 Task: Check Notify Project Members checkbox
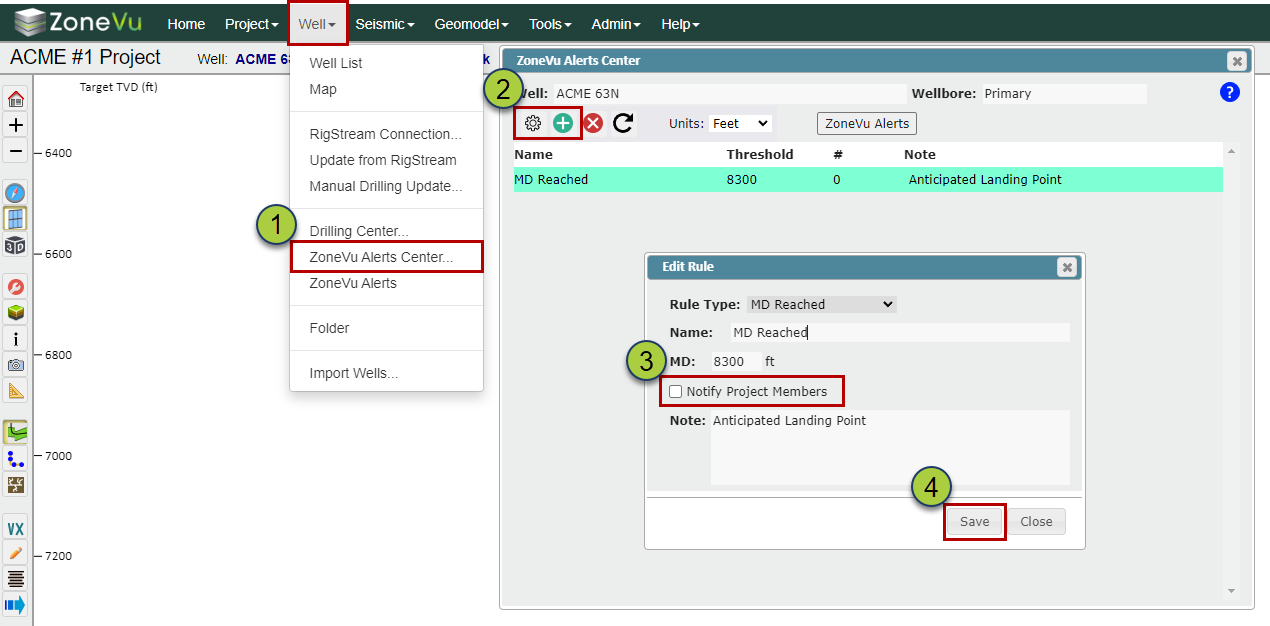[676, 392]
